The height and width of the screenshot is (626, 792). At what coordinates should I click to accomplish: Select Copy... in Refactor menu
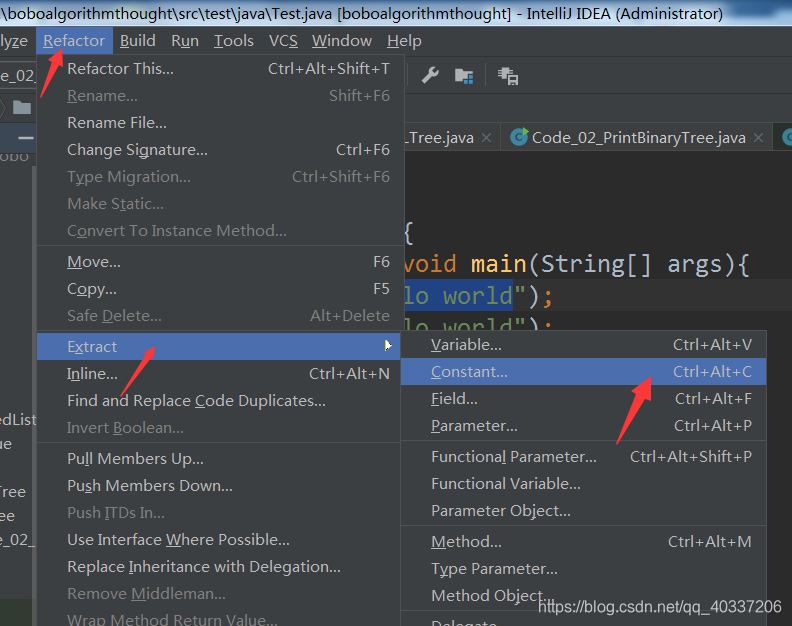click(219, 288)
